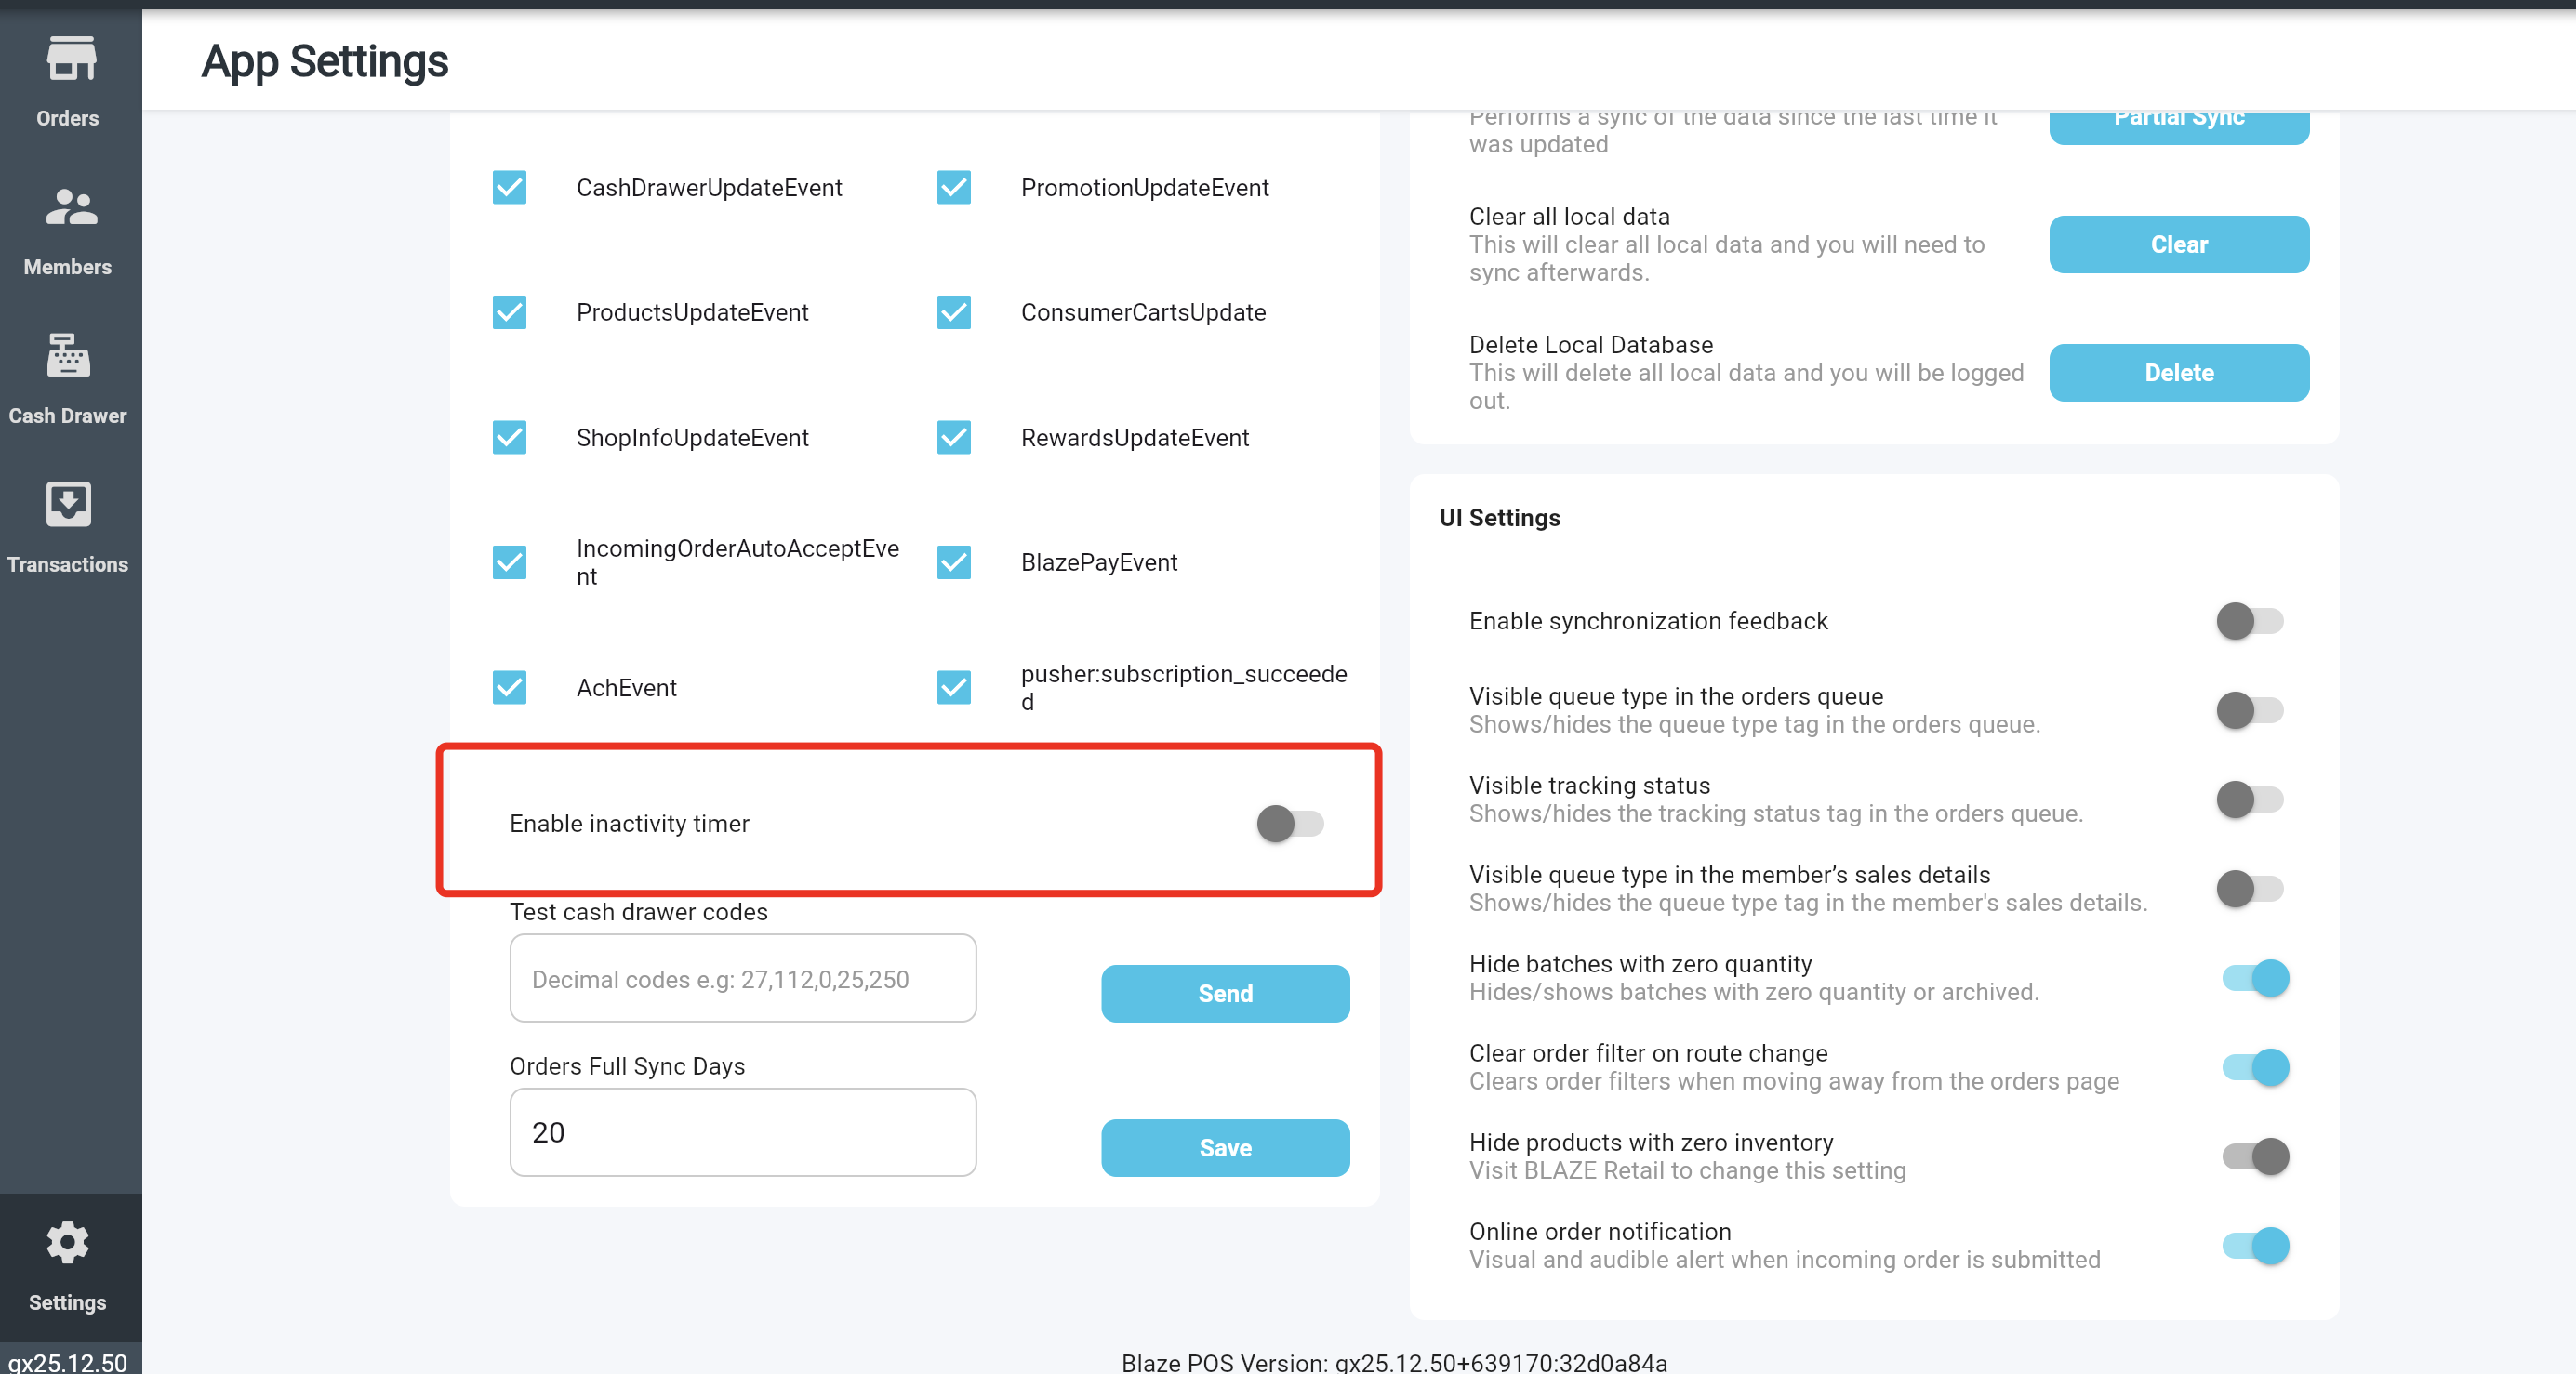Go to Transactions via its icon
Viewport: 2576px width, 1374px height.
coord(68,505)
